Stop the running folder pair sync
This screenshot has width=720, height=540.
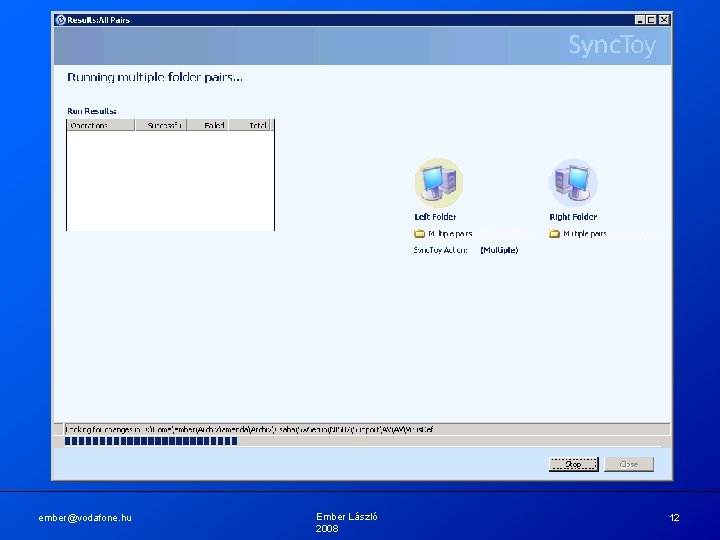[x=574, y=464]
